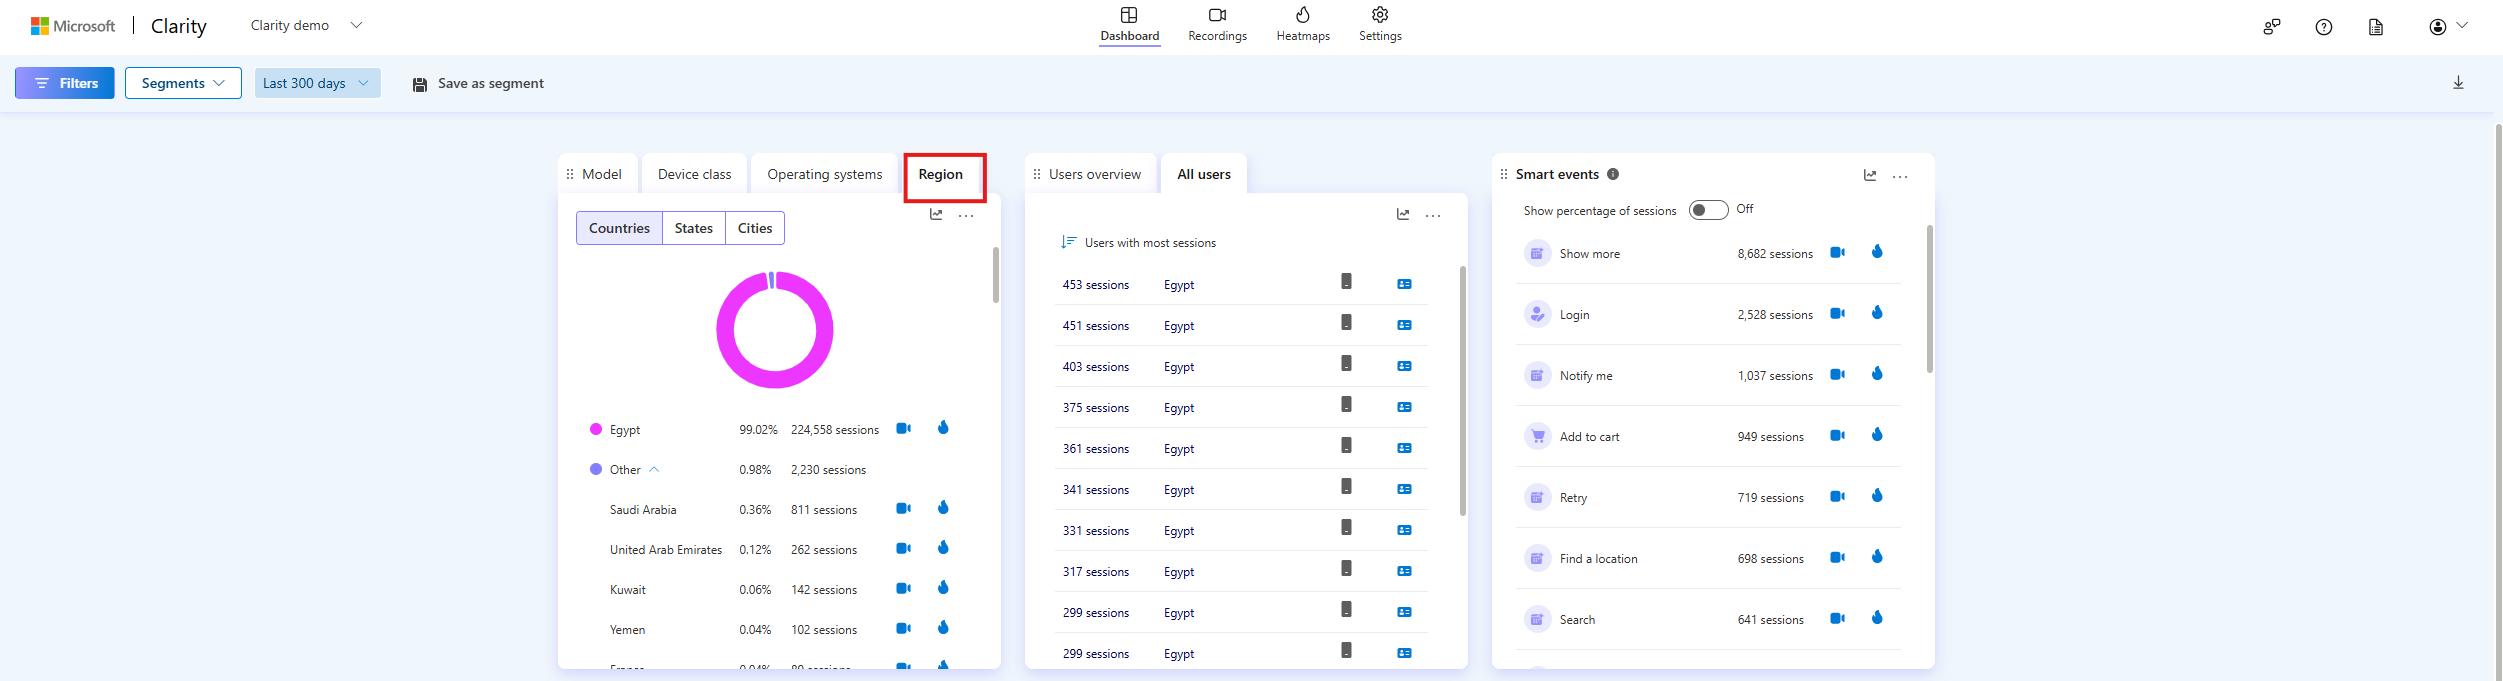Click the Egypt magenta legend dot
Image resolution: width=2503 pixels, height=681 pixels.
point(596,429)
